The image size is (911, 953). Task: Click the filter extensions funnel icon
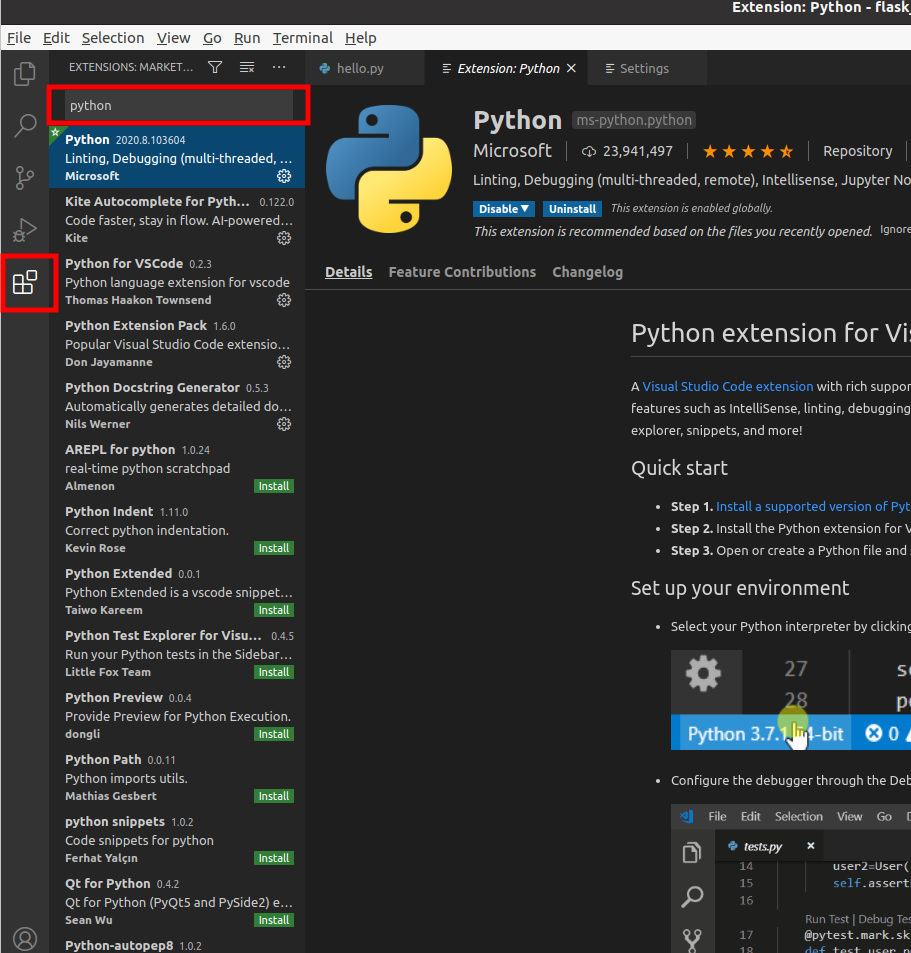tap(215, 67)
